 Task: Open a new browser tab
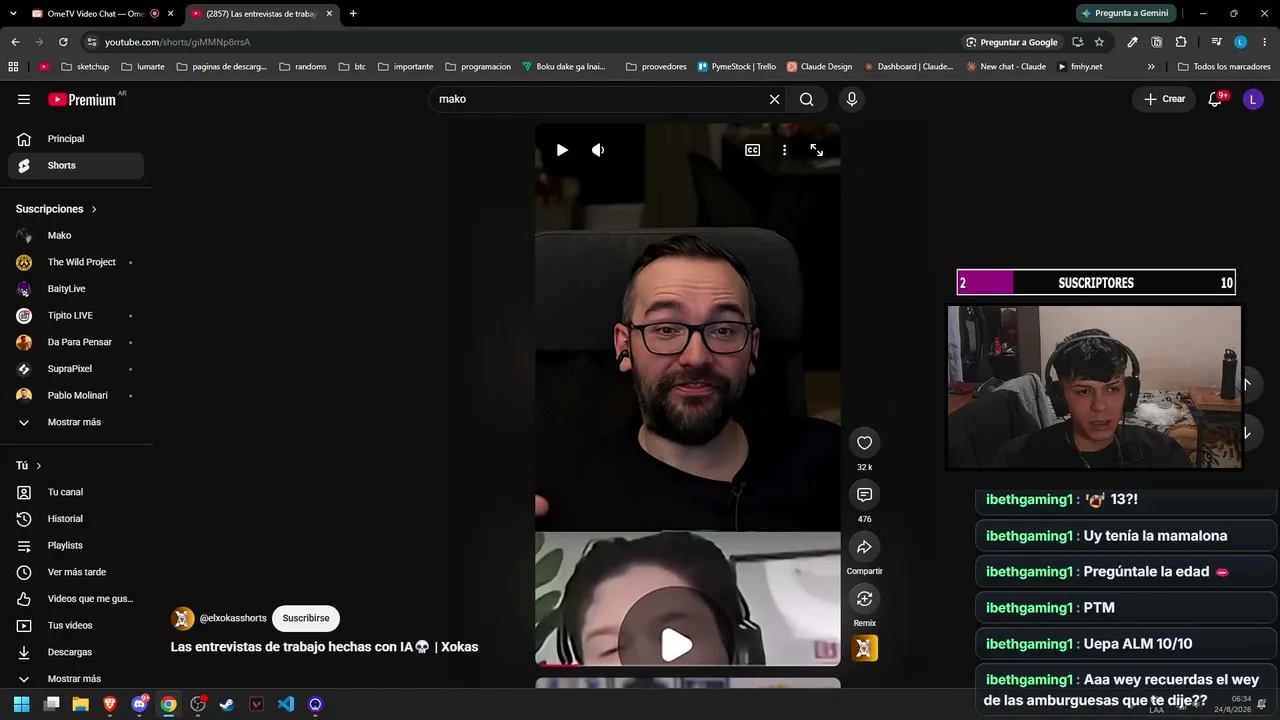click(353, 14)
